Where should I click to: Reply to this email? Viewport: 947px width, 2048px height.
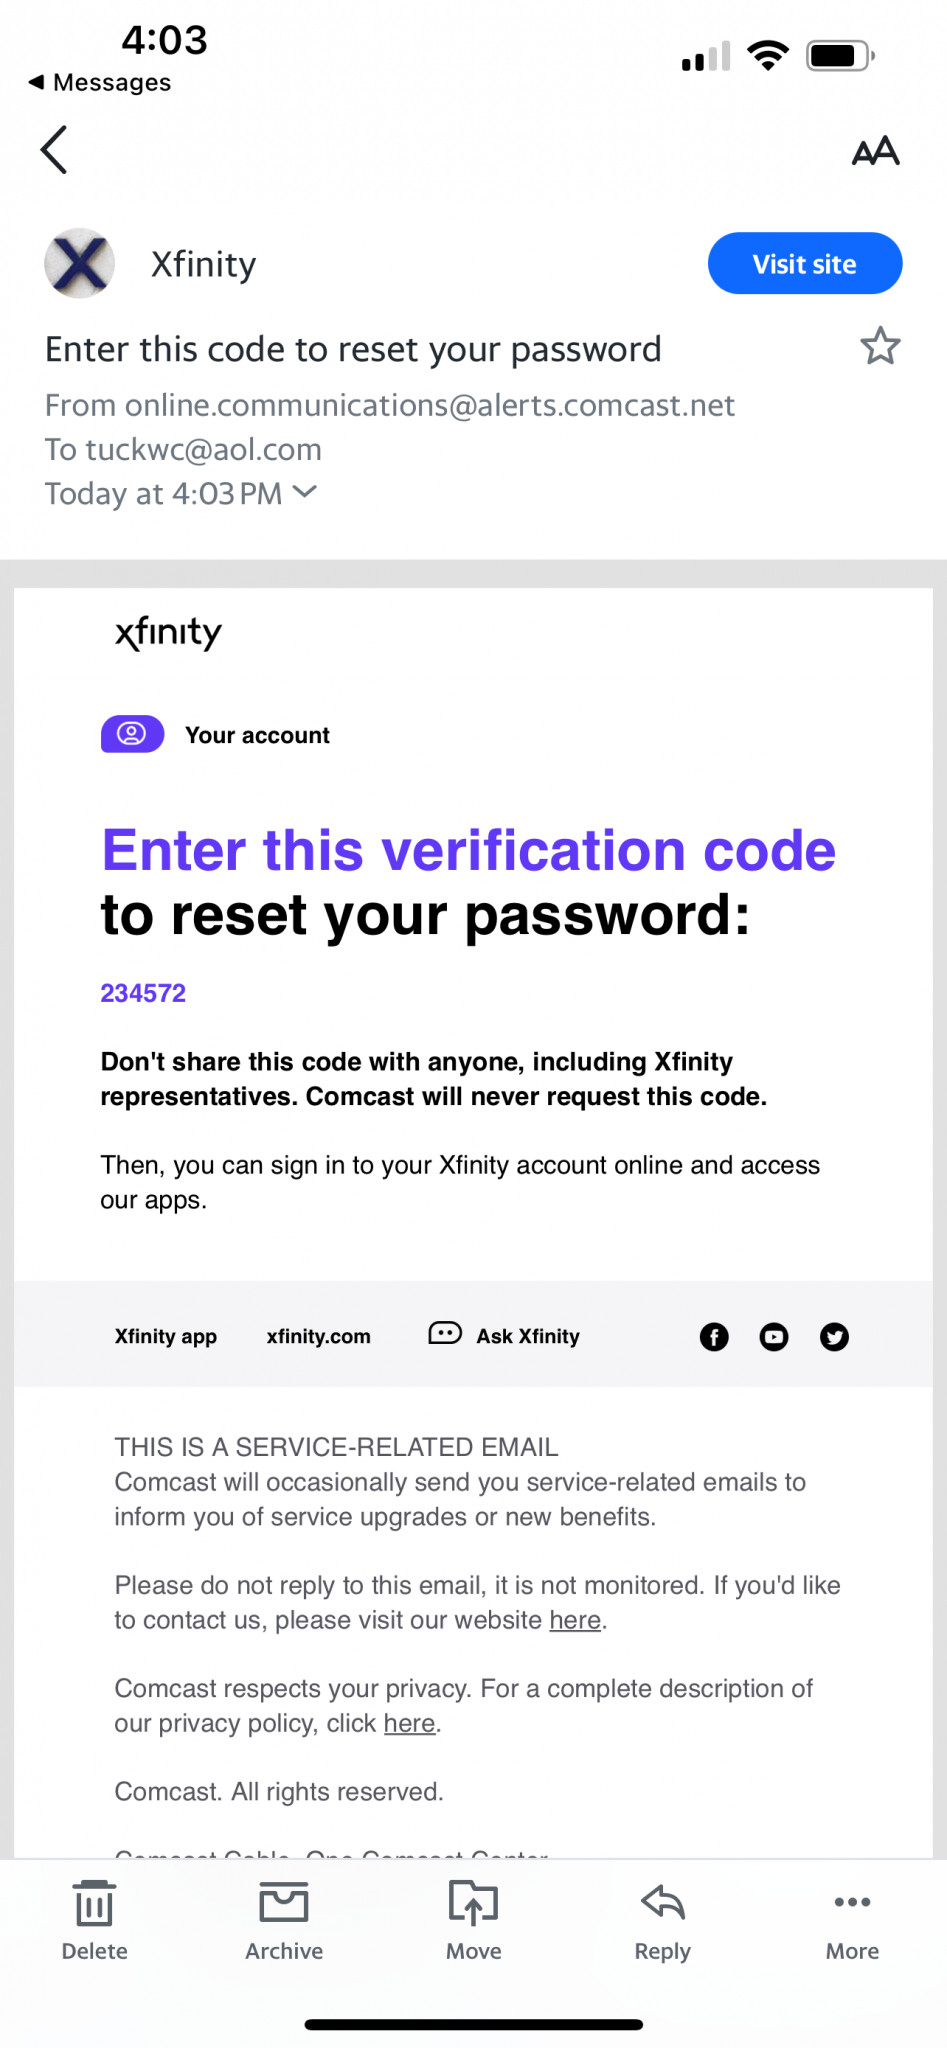(663, 1921)
